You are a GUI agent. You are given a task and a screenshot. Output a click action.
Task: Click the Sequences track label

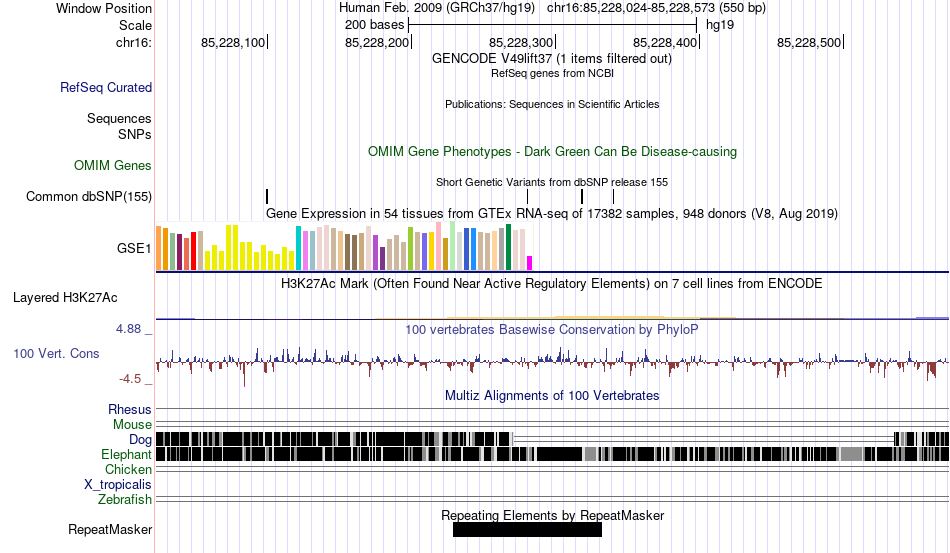tap(119, 118)
